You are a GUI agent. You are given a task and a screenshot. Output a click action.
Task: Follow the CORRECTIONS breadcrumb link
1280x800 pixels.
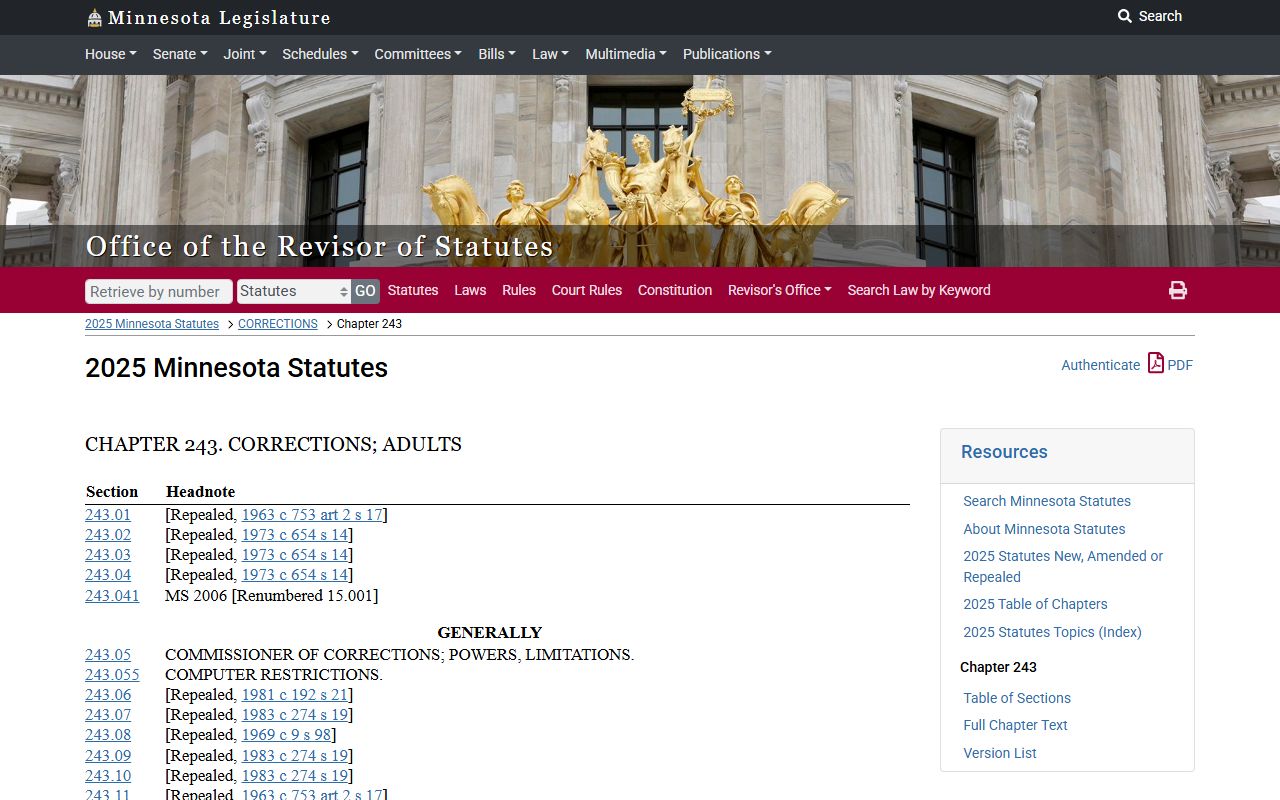click(278, 324)
